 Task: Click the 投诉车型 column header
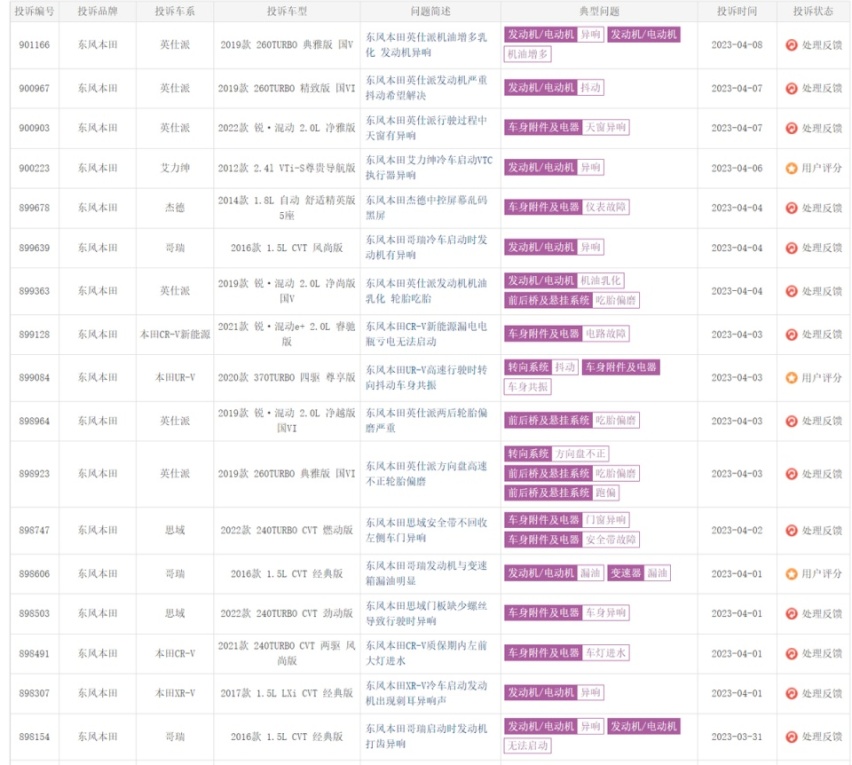(x=287, y=11)
